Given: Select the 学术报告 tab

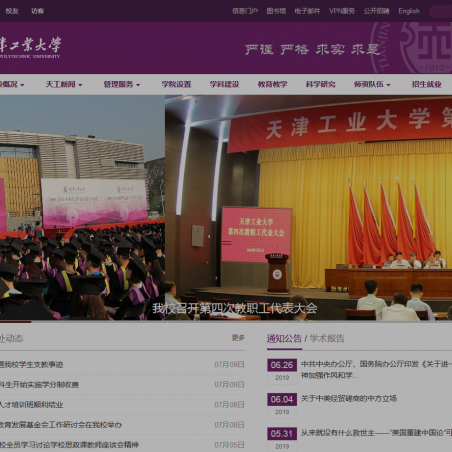Looking at the screenshot, I should [x=327, y=338].
